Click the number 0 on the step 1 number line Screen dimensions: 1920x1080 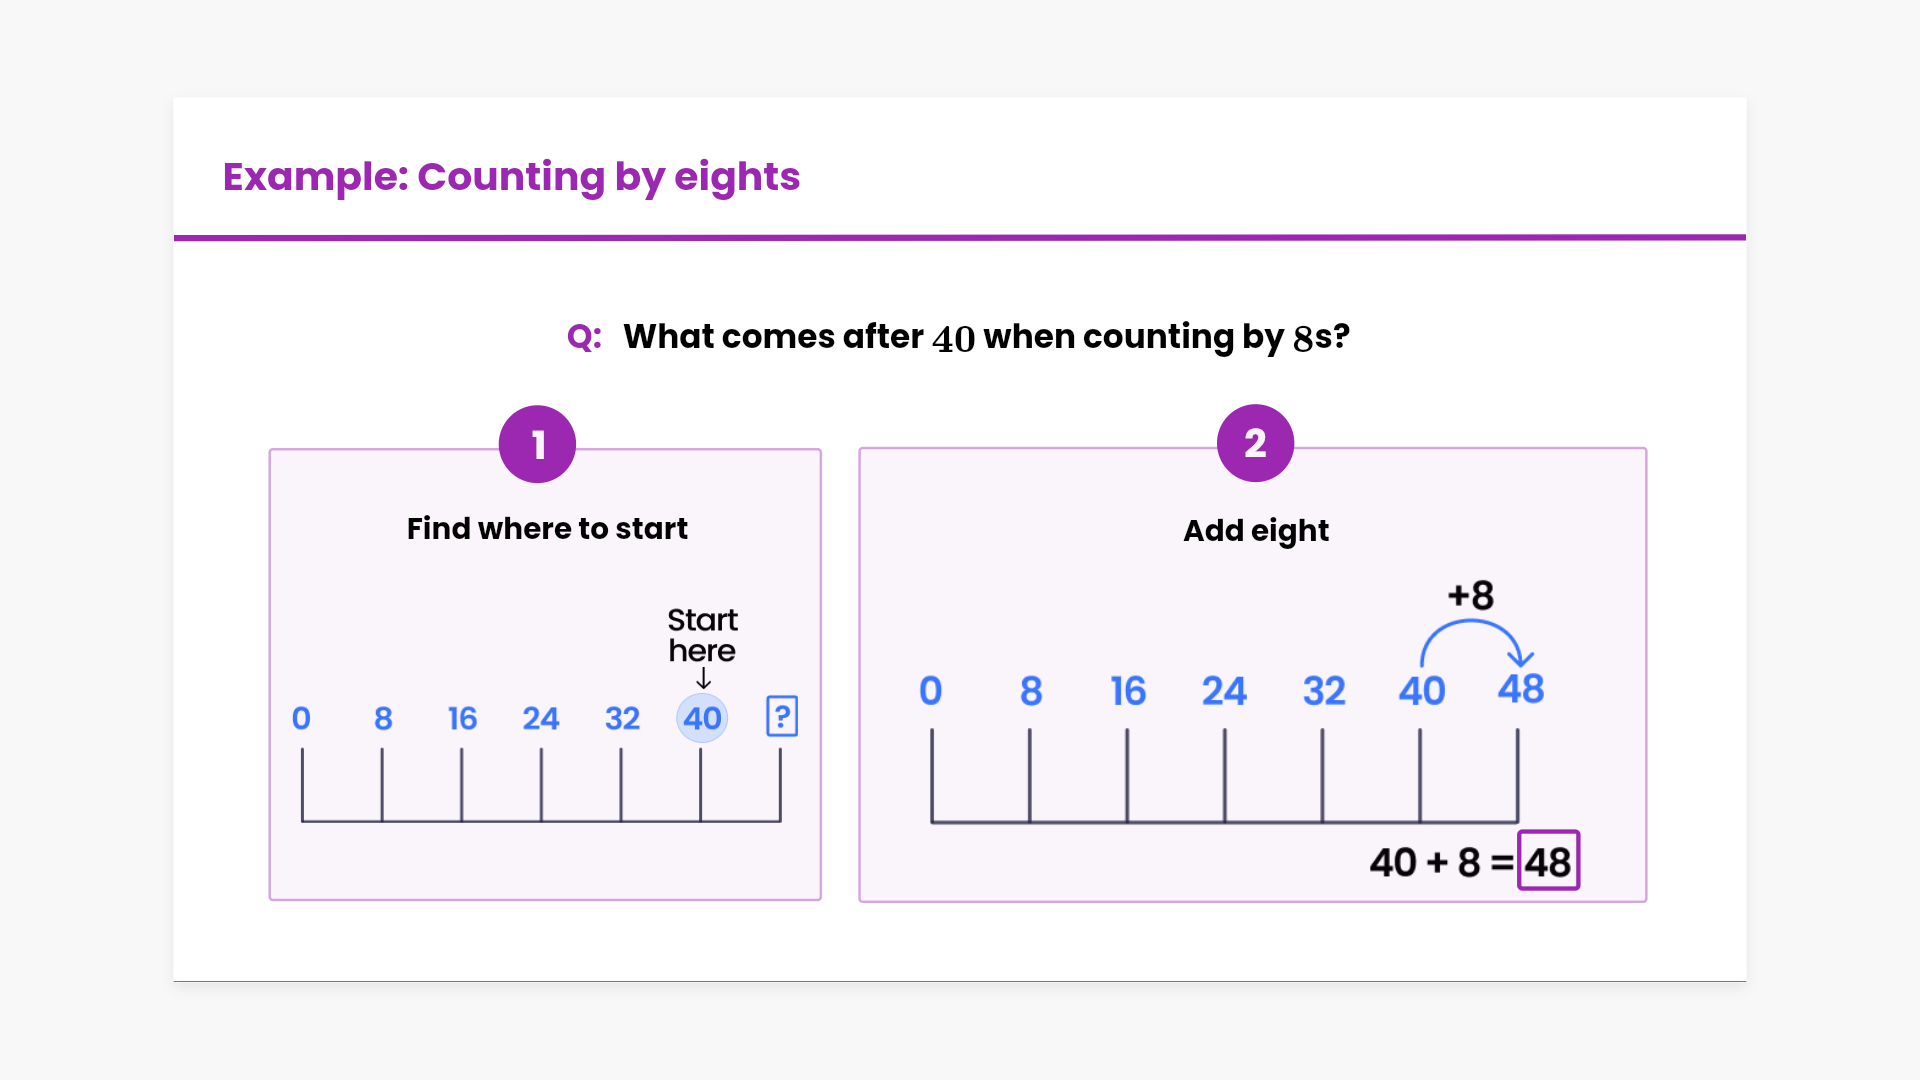pos(301,718)
